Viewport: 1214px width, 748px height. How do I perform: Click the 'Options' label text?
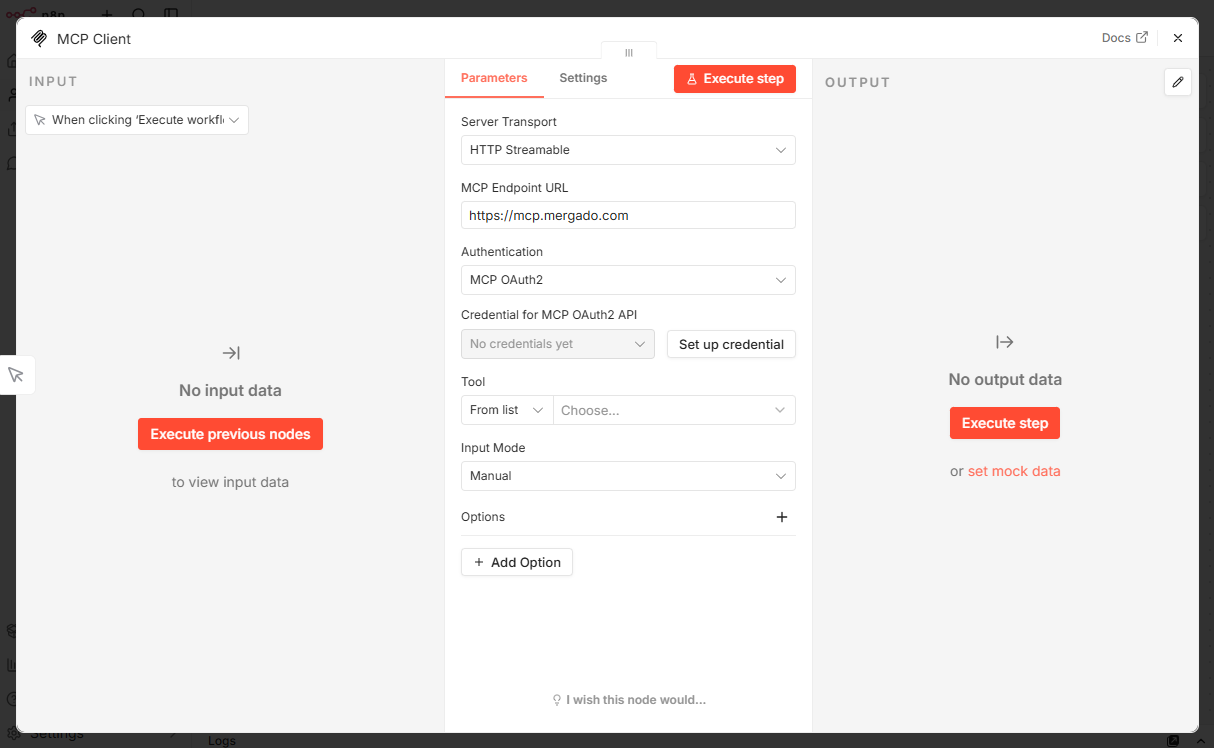[483, 517]
